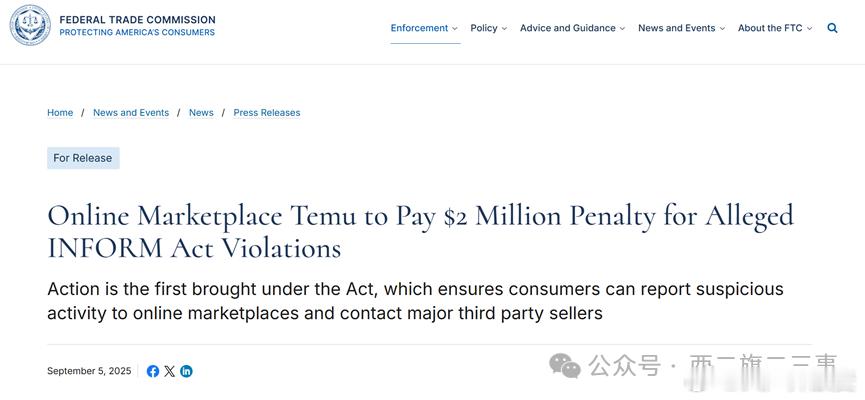Open the Policy navigation item

[x=484, y=28]
